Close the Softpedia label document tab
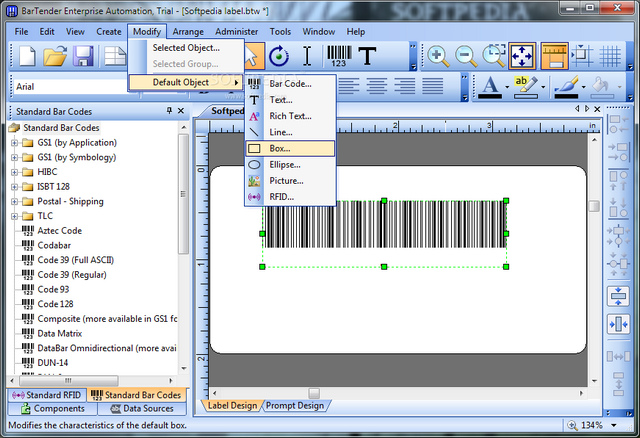Image resolution: width=640 pixels, height=438 pixels. pos(597,109)
